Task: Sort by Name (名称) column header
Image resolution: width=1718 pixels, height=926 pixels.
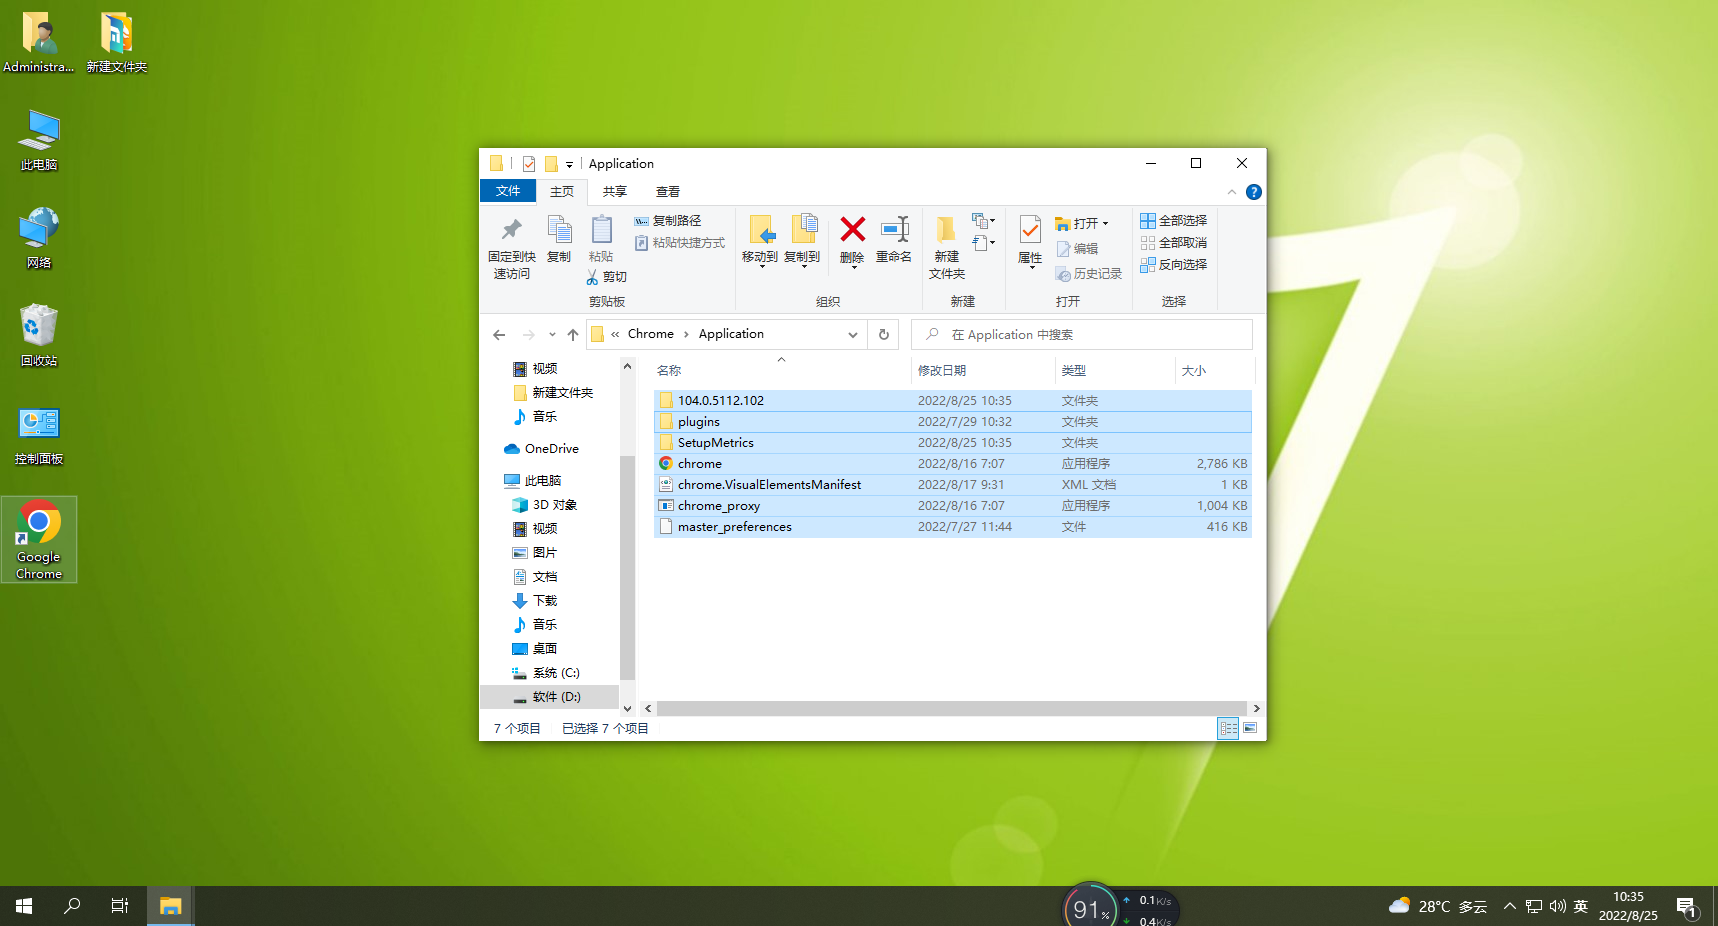Action: 781,371
